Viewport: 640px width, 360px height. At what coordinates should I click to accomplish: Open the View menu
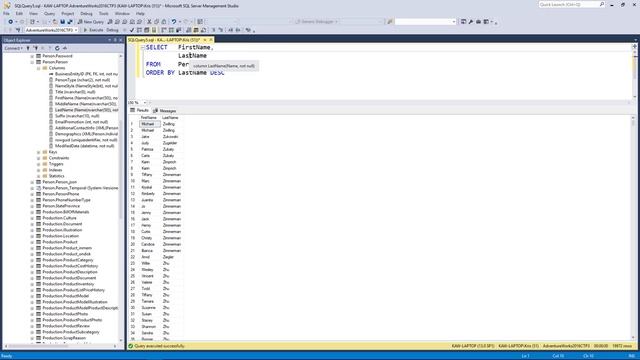[33, 13]
